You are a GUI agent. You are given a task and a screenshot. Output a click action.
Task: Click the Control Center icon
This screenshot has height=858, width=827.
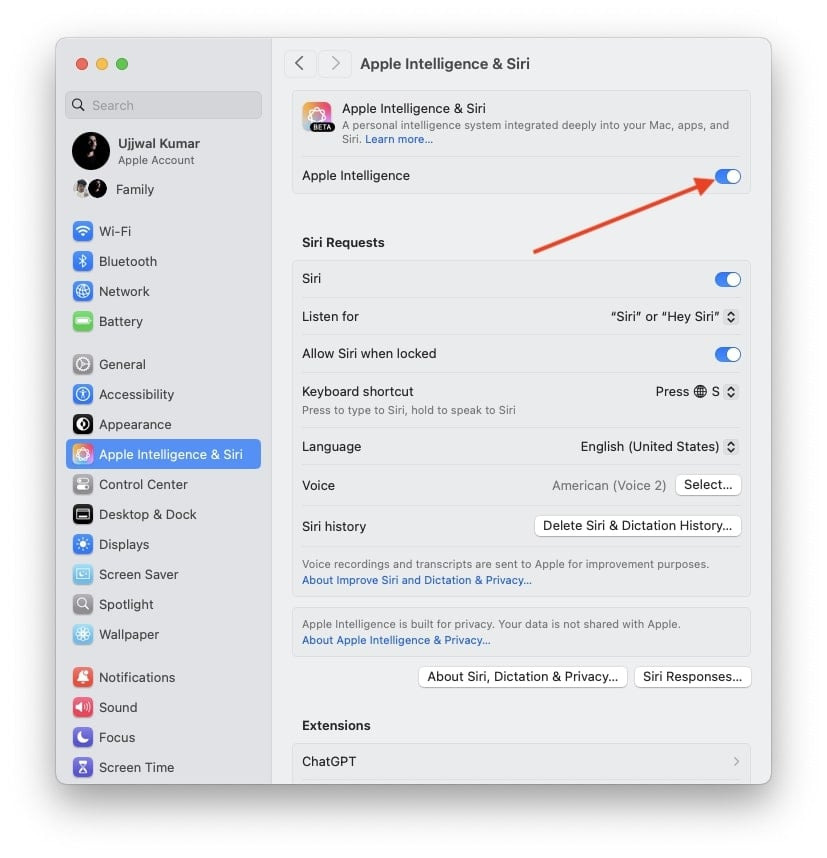click(x=83, y=485)
